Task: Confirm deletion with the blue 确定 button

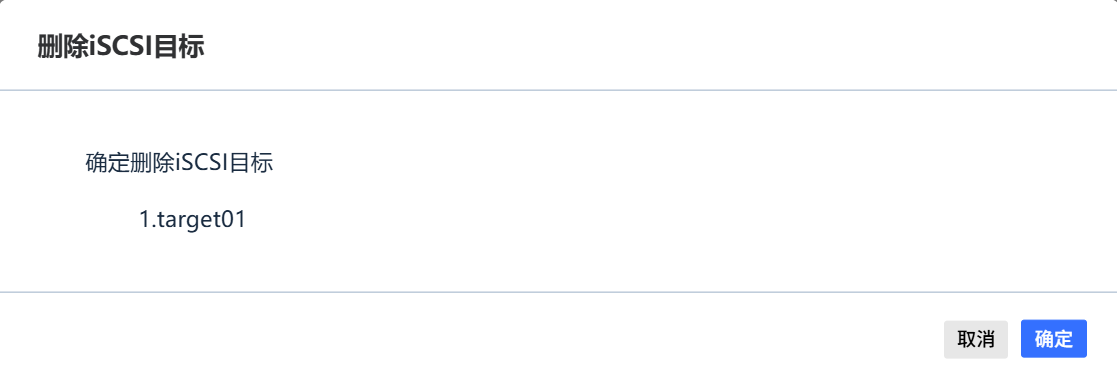Action: tap(1054, 339)
